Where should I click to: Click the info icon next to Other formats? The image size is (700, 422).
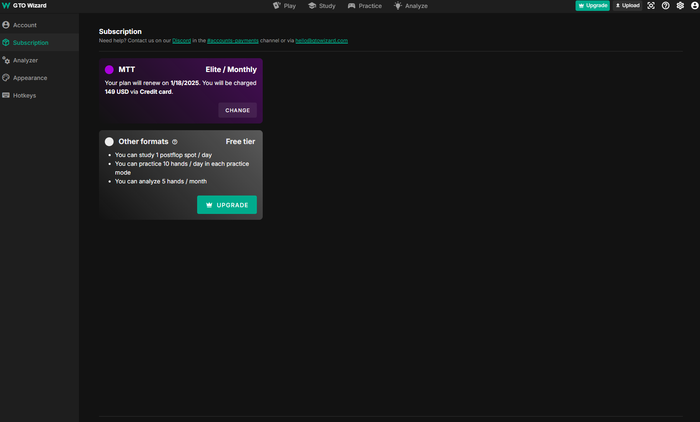(175, 142)
